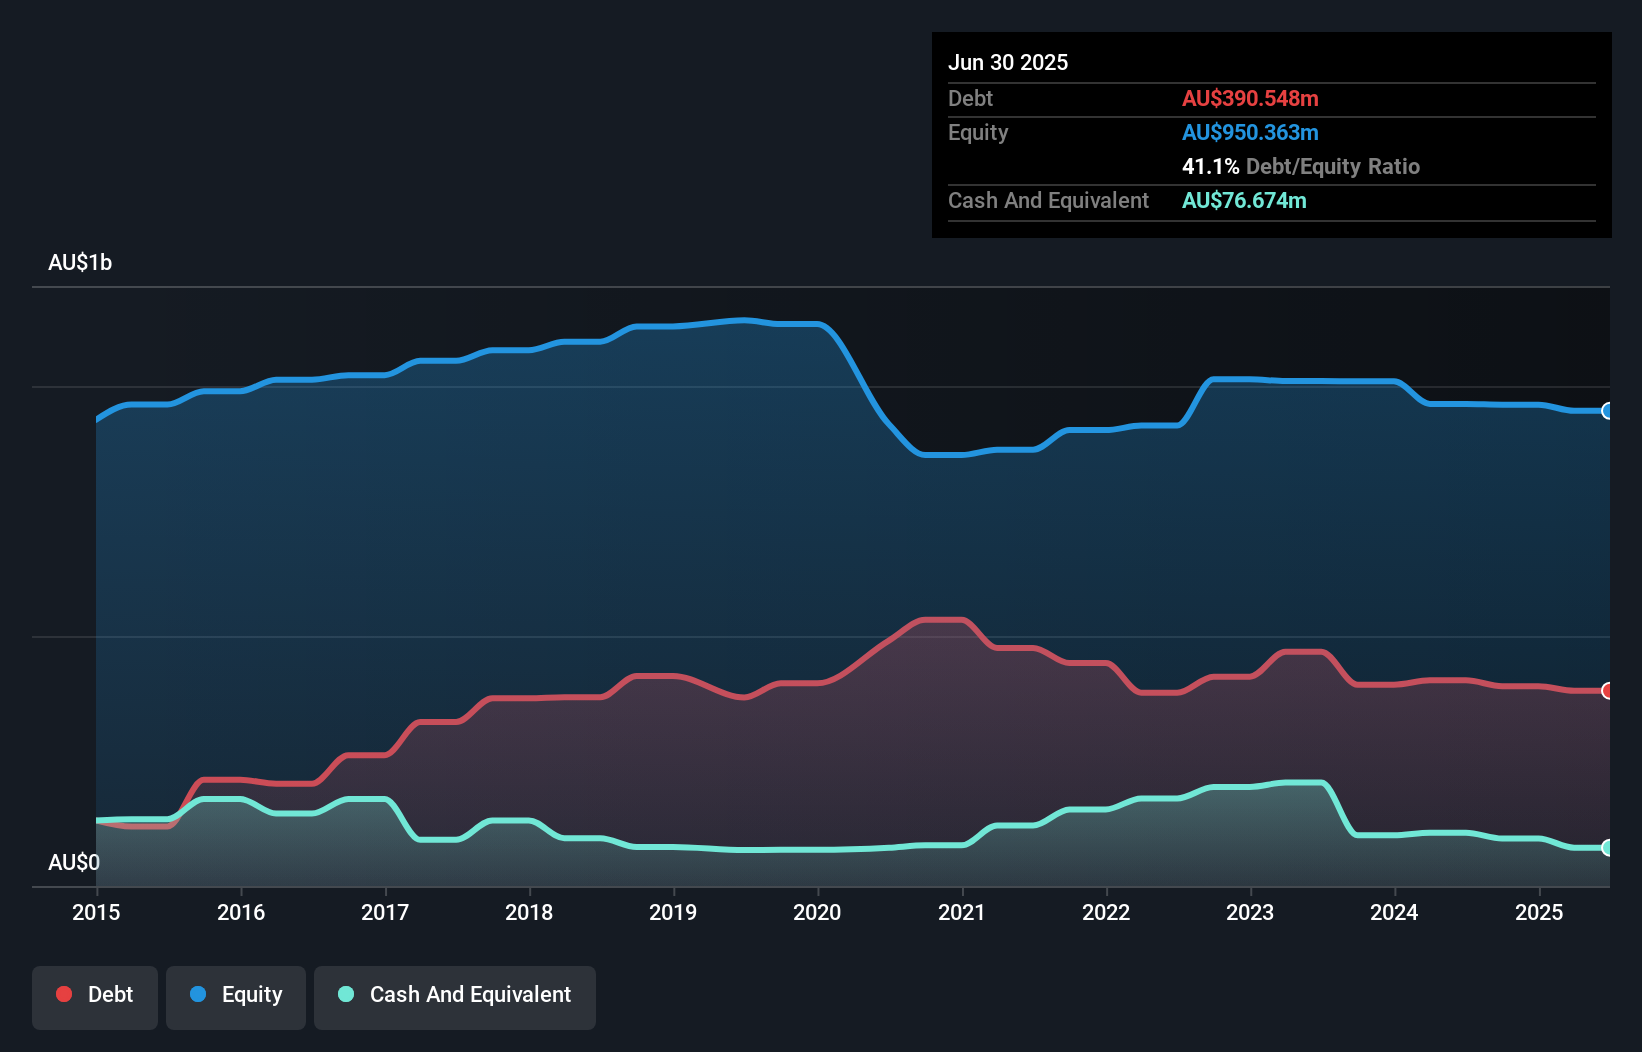Click the 41.1% Debt/Equity Ratio text
Viewport: 1642px width, 1052px height.
point(1301,167)
